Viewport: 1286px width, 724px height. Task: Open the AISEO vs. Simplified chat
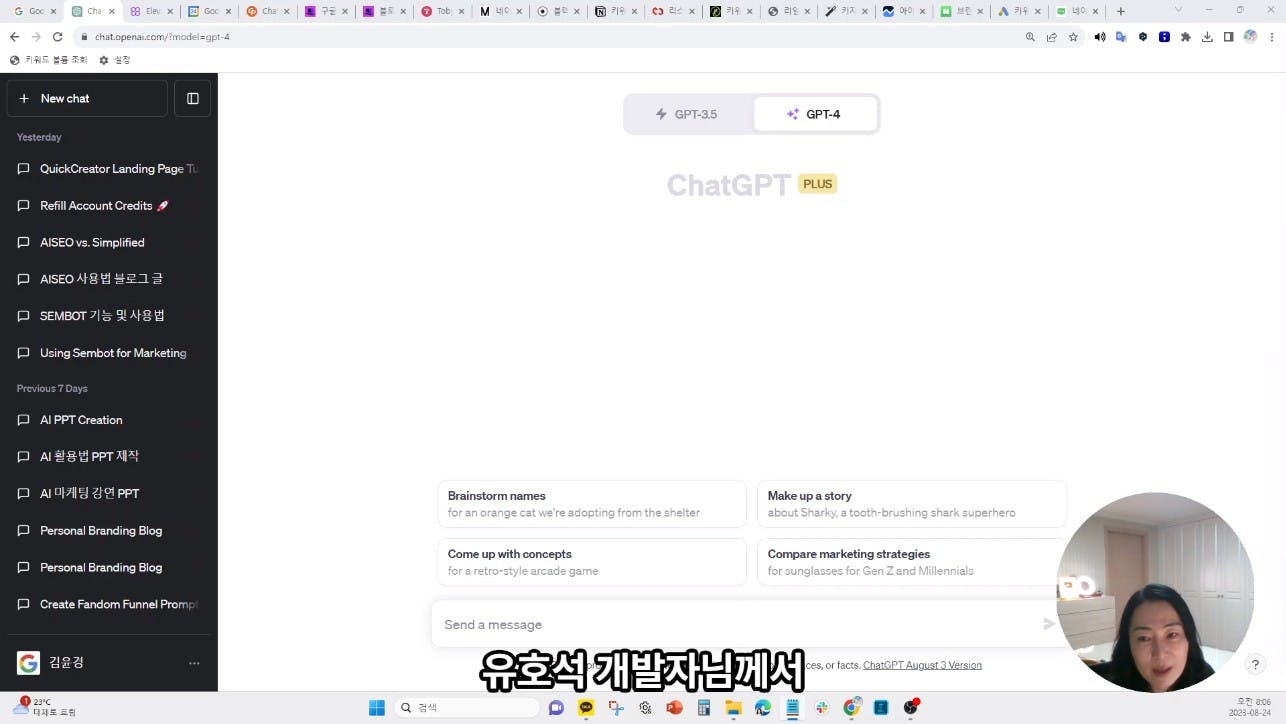[x=109, y=242]
